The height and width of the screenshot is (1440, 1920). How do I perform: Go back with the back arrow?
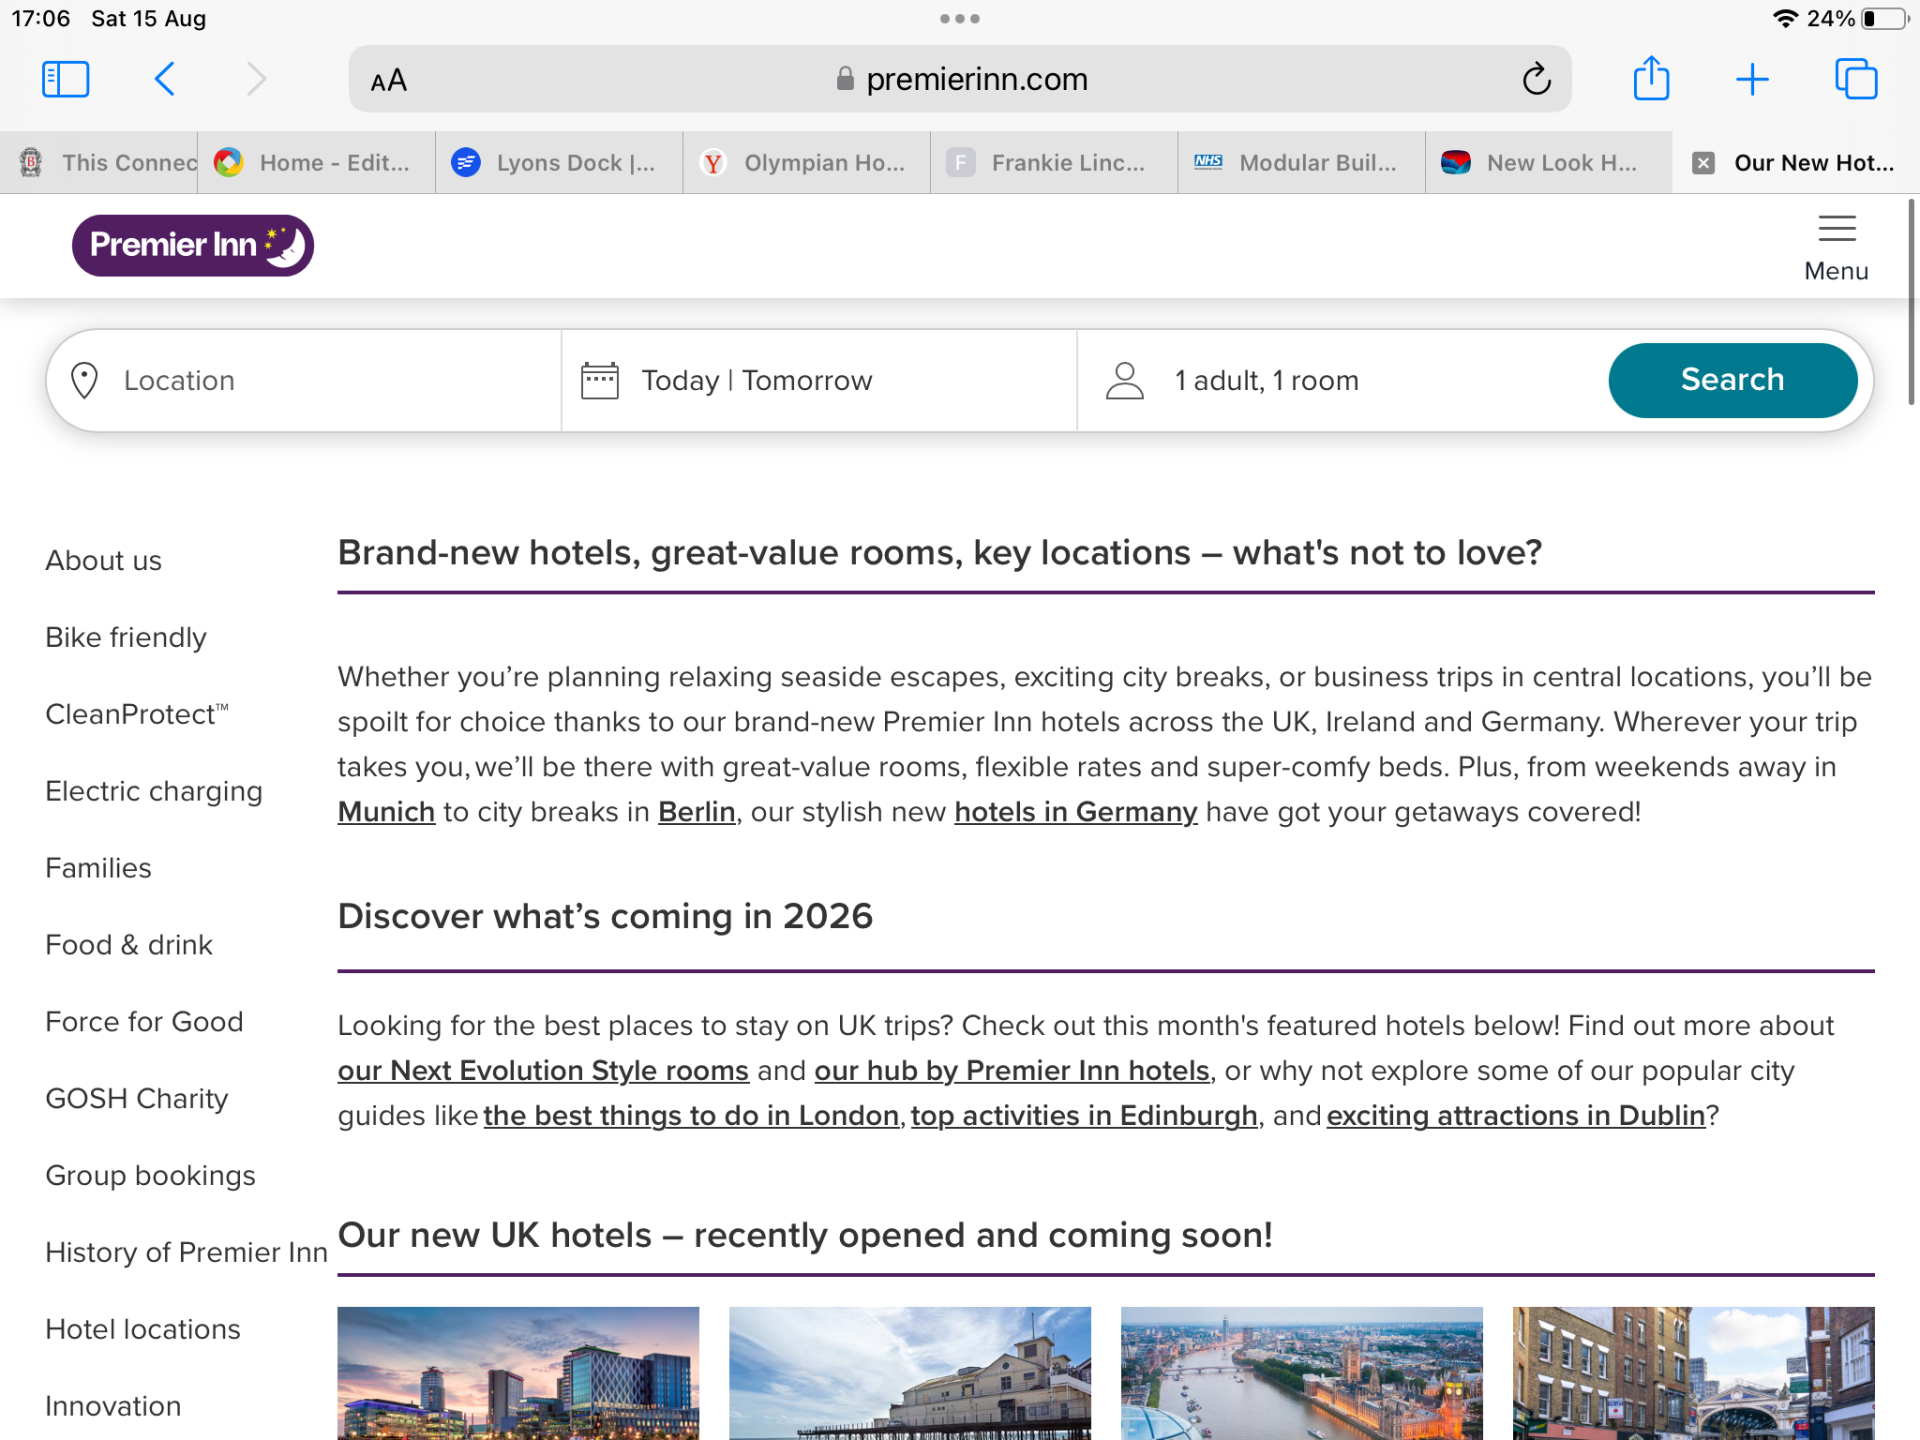165,79
